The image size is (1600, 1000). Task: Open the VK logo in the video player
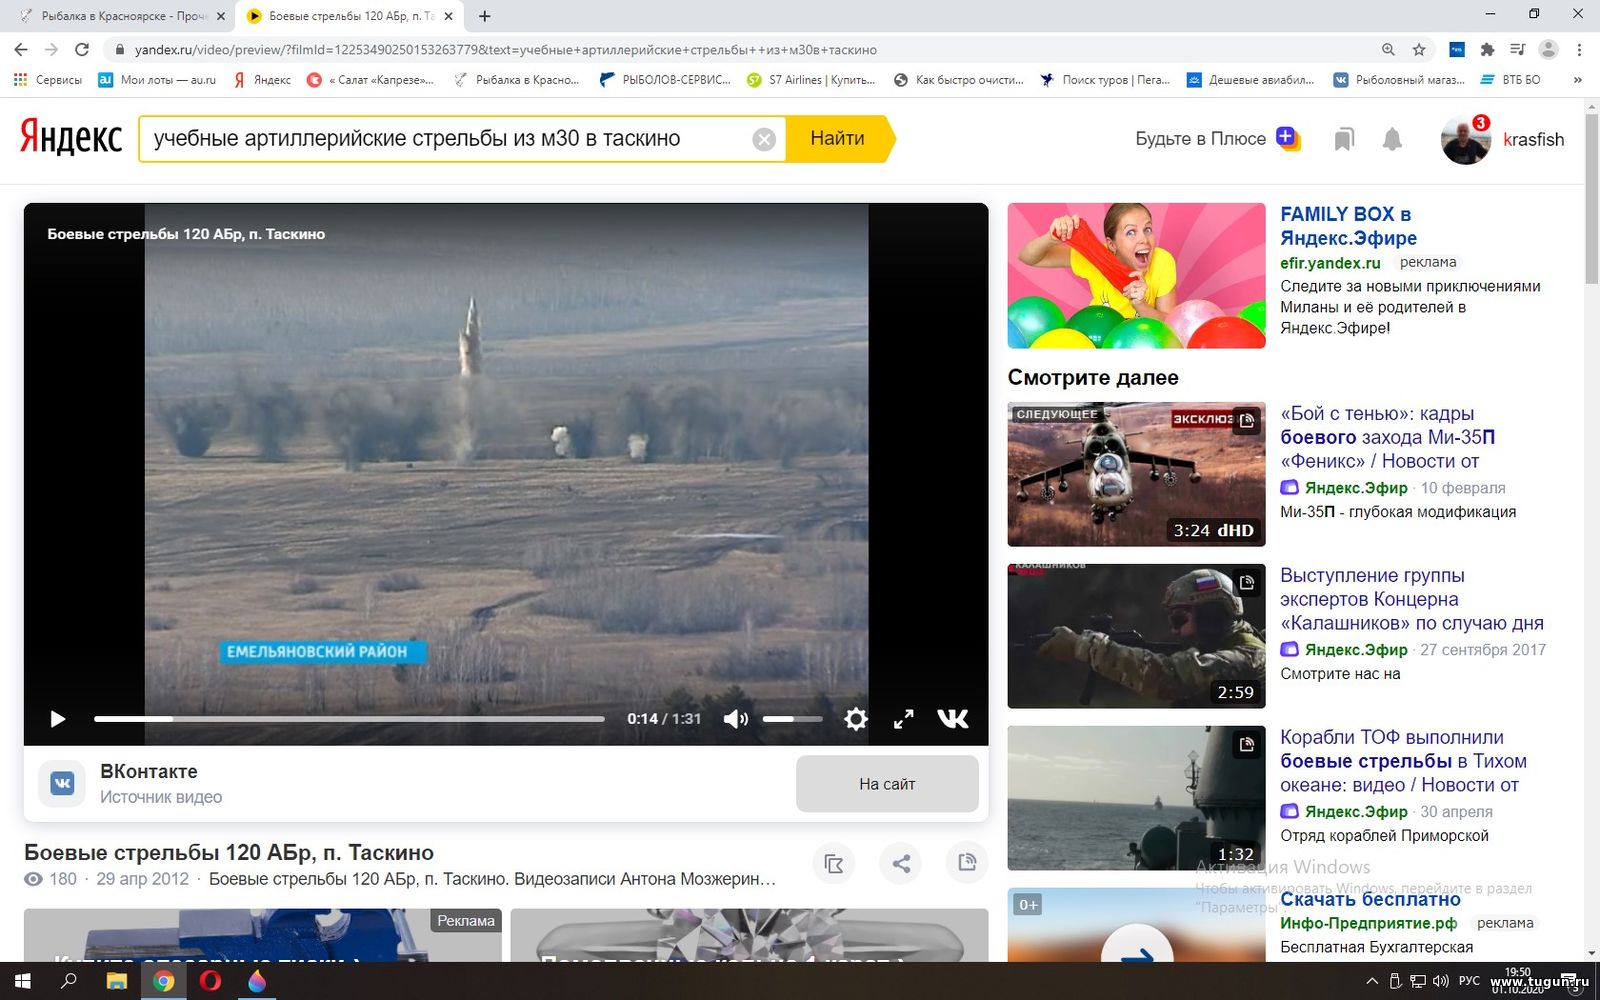[953, 719]
